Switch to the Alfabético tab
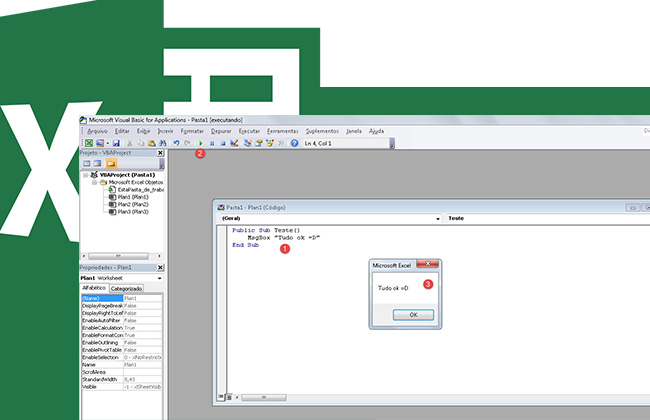Image resolution: width=650 pixels, height=420 pixels. [x=94, y=288]
